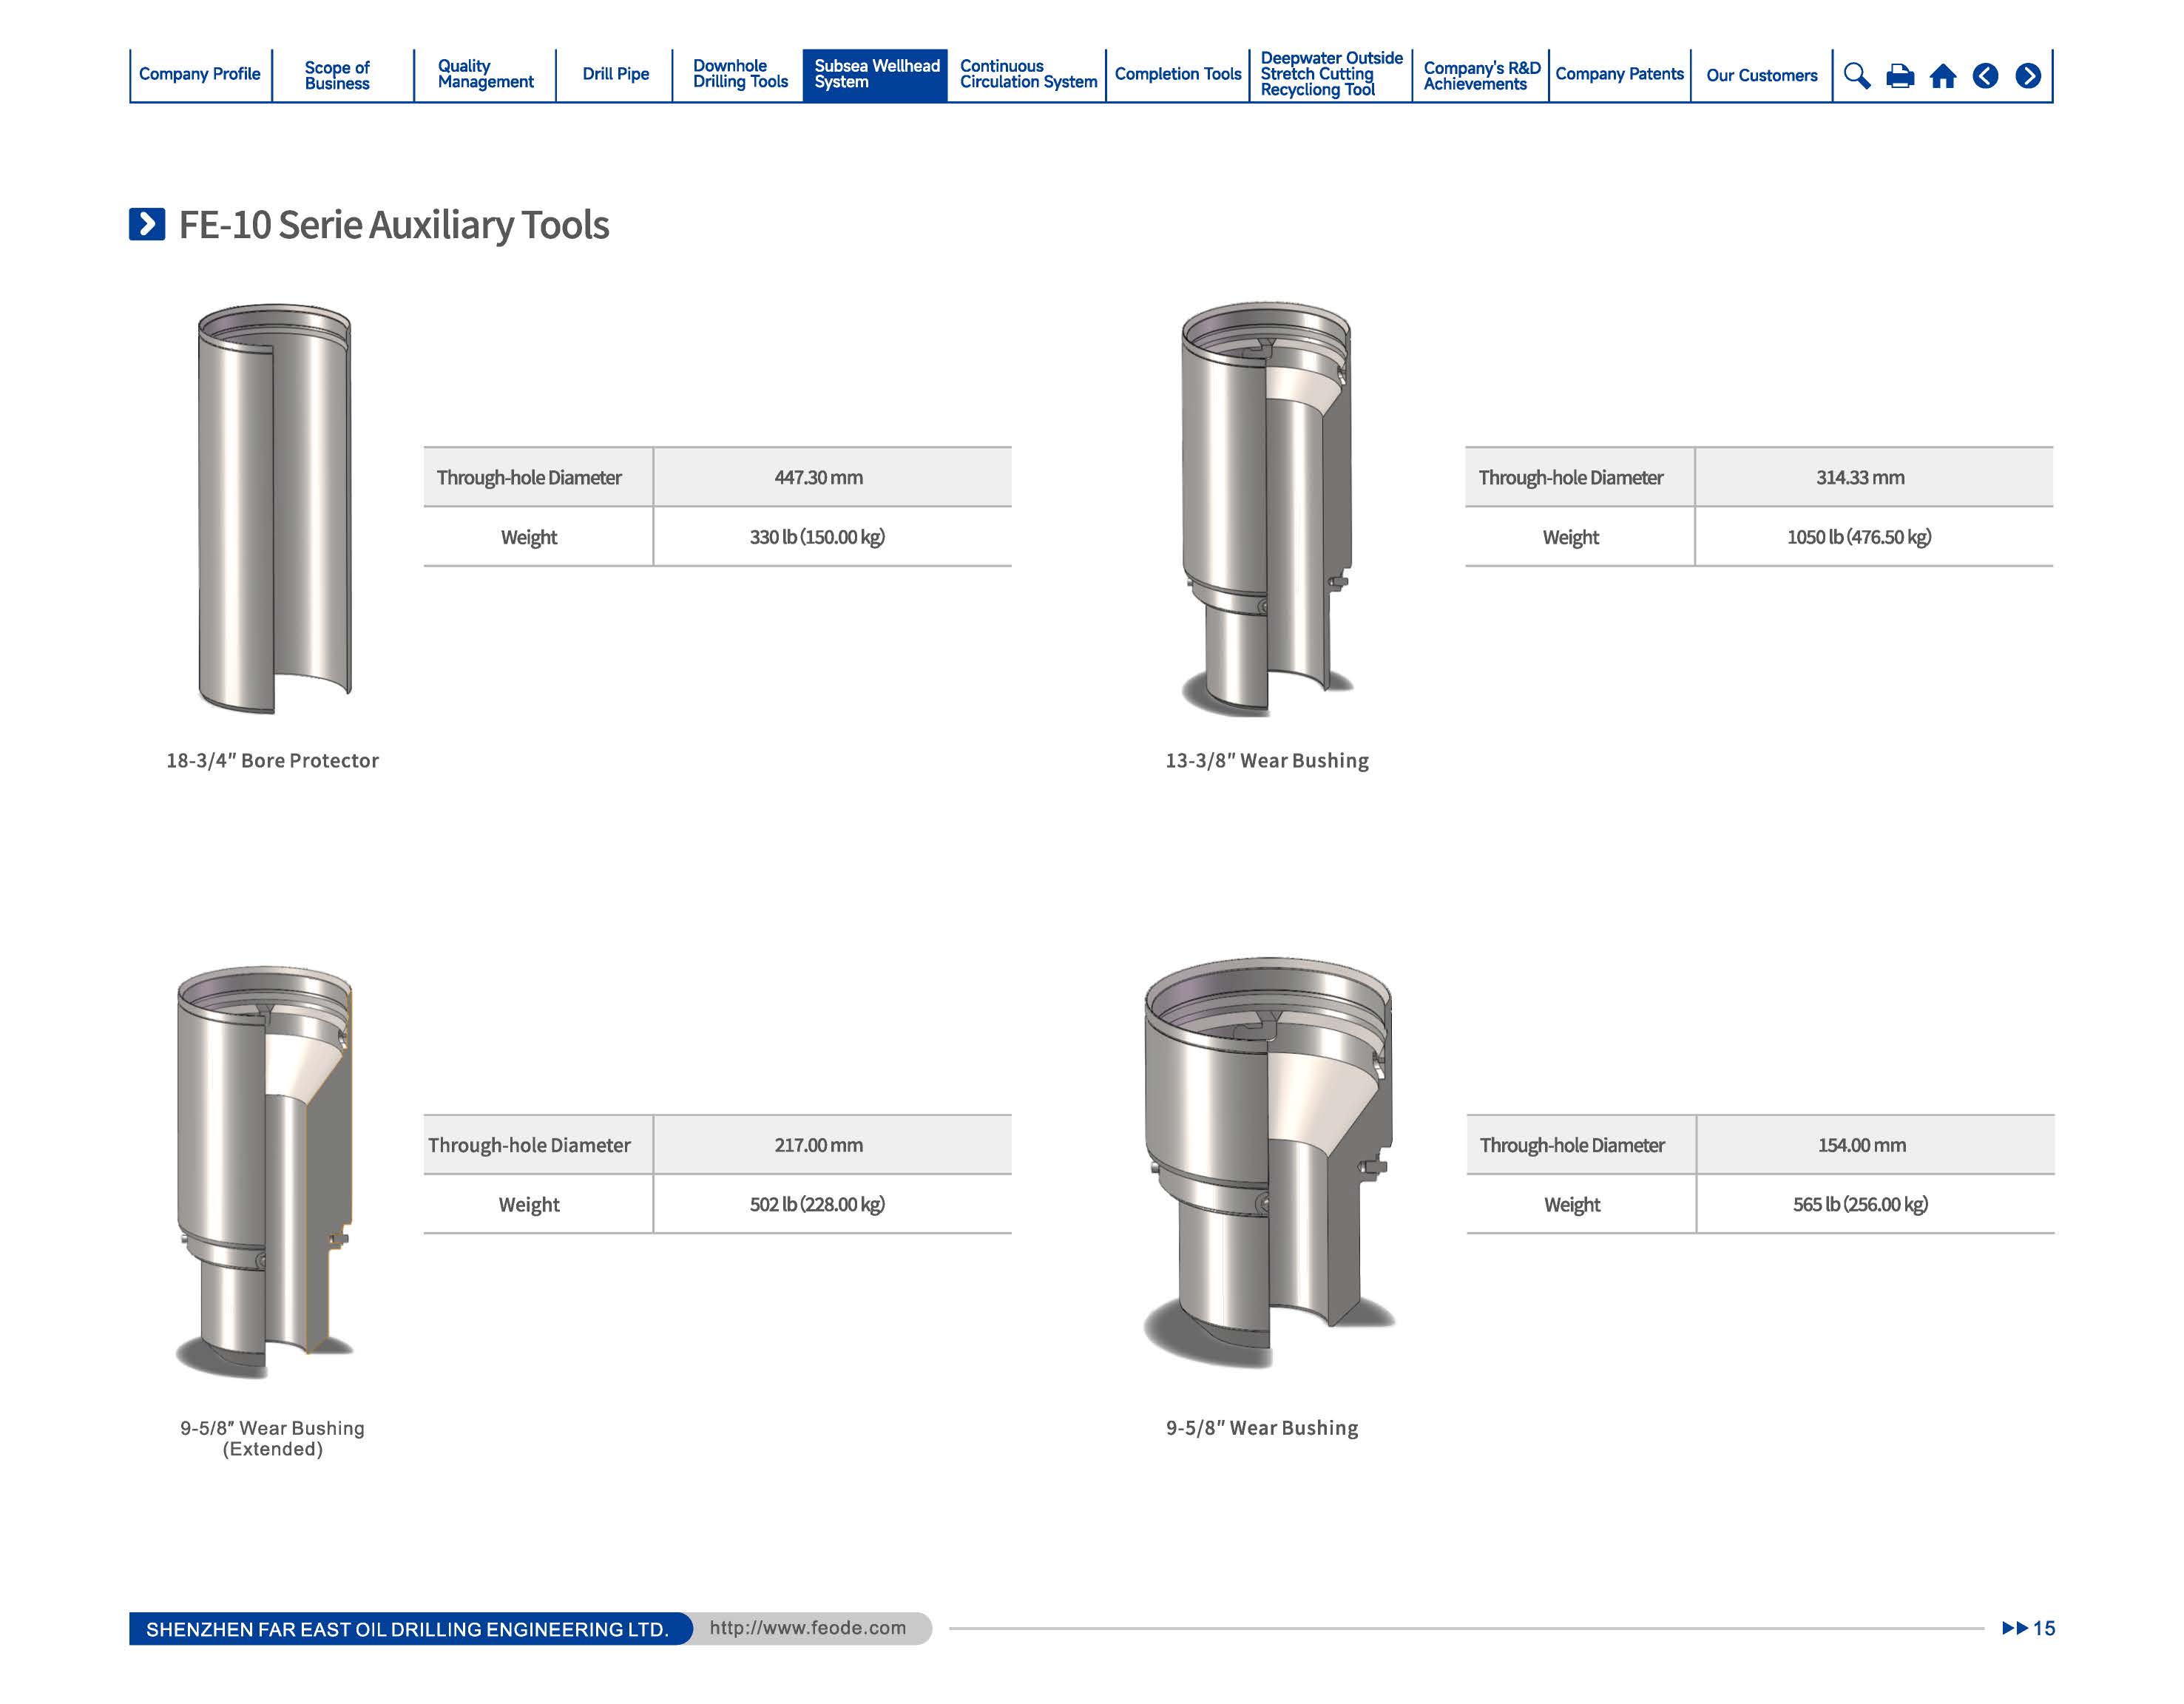
Task: Click the next page arrow icon
Action: pos(2028,76)
